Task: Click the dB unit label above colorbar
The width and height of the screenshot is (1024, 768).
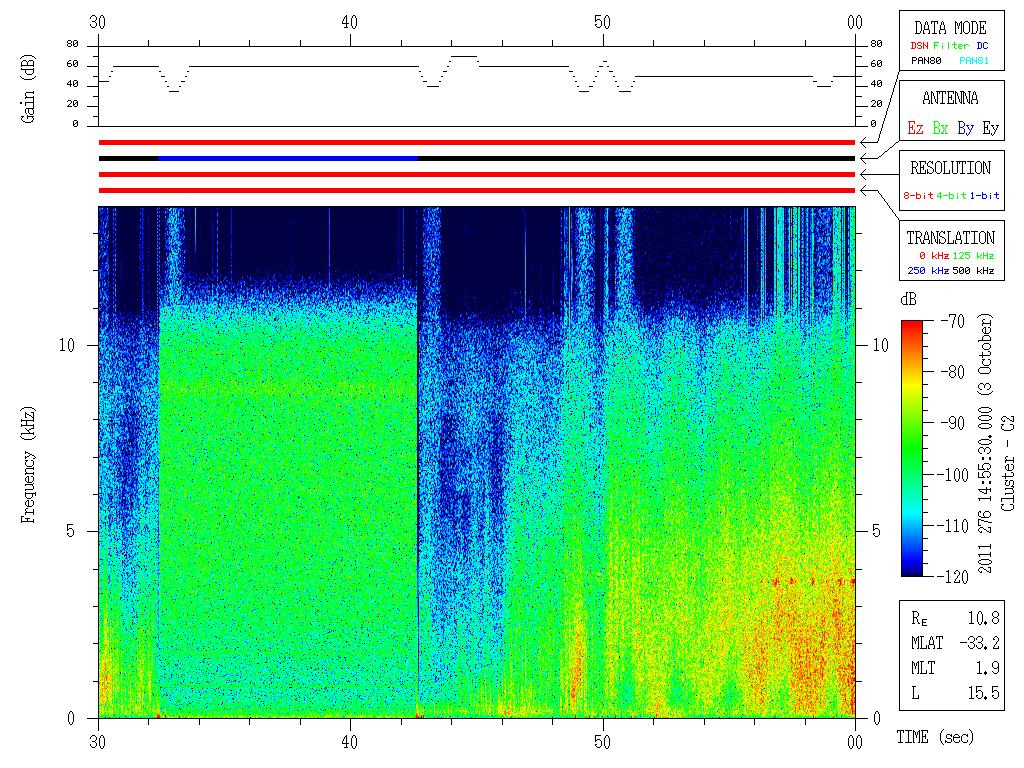Action: click(908, 299)
